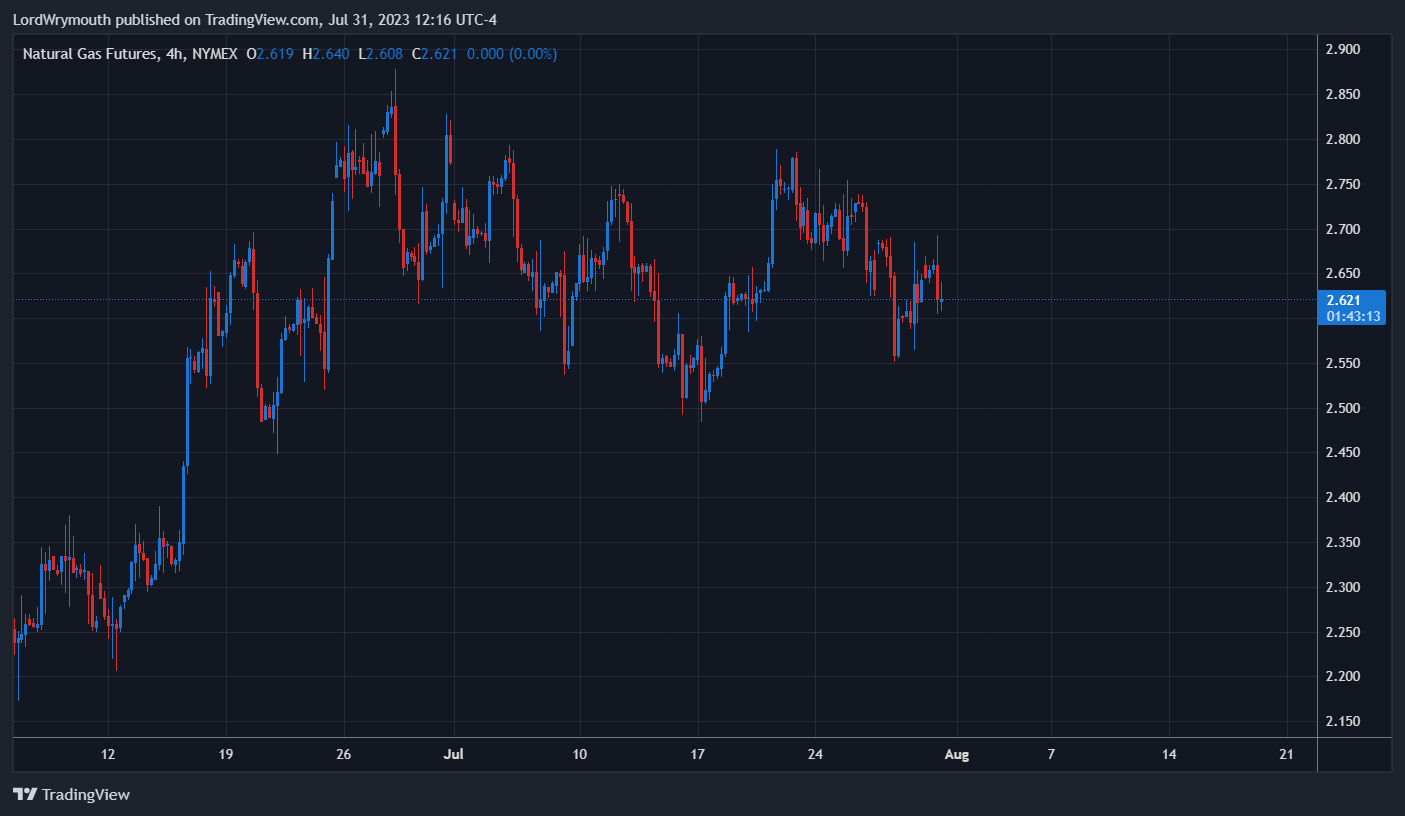The height and width of the screenshot is (816, 1405).
Task: Click the open value O2.619
Action: 270,54
